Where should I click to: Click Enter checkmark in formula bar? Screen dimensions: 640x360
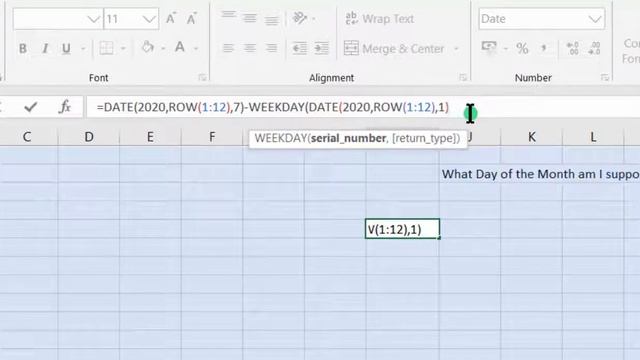click(x=31, y=107)
